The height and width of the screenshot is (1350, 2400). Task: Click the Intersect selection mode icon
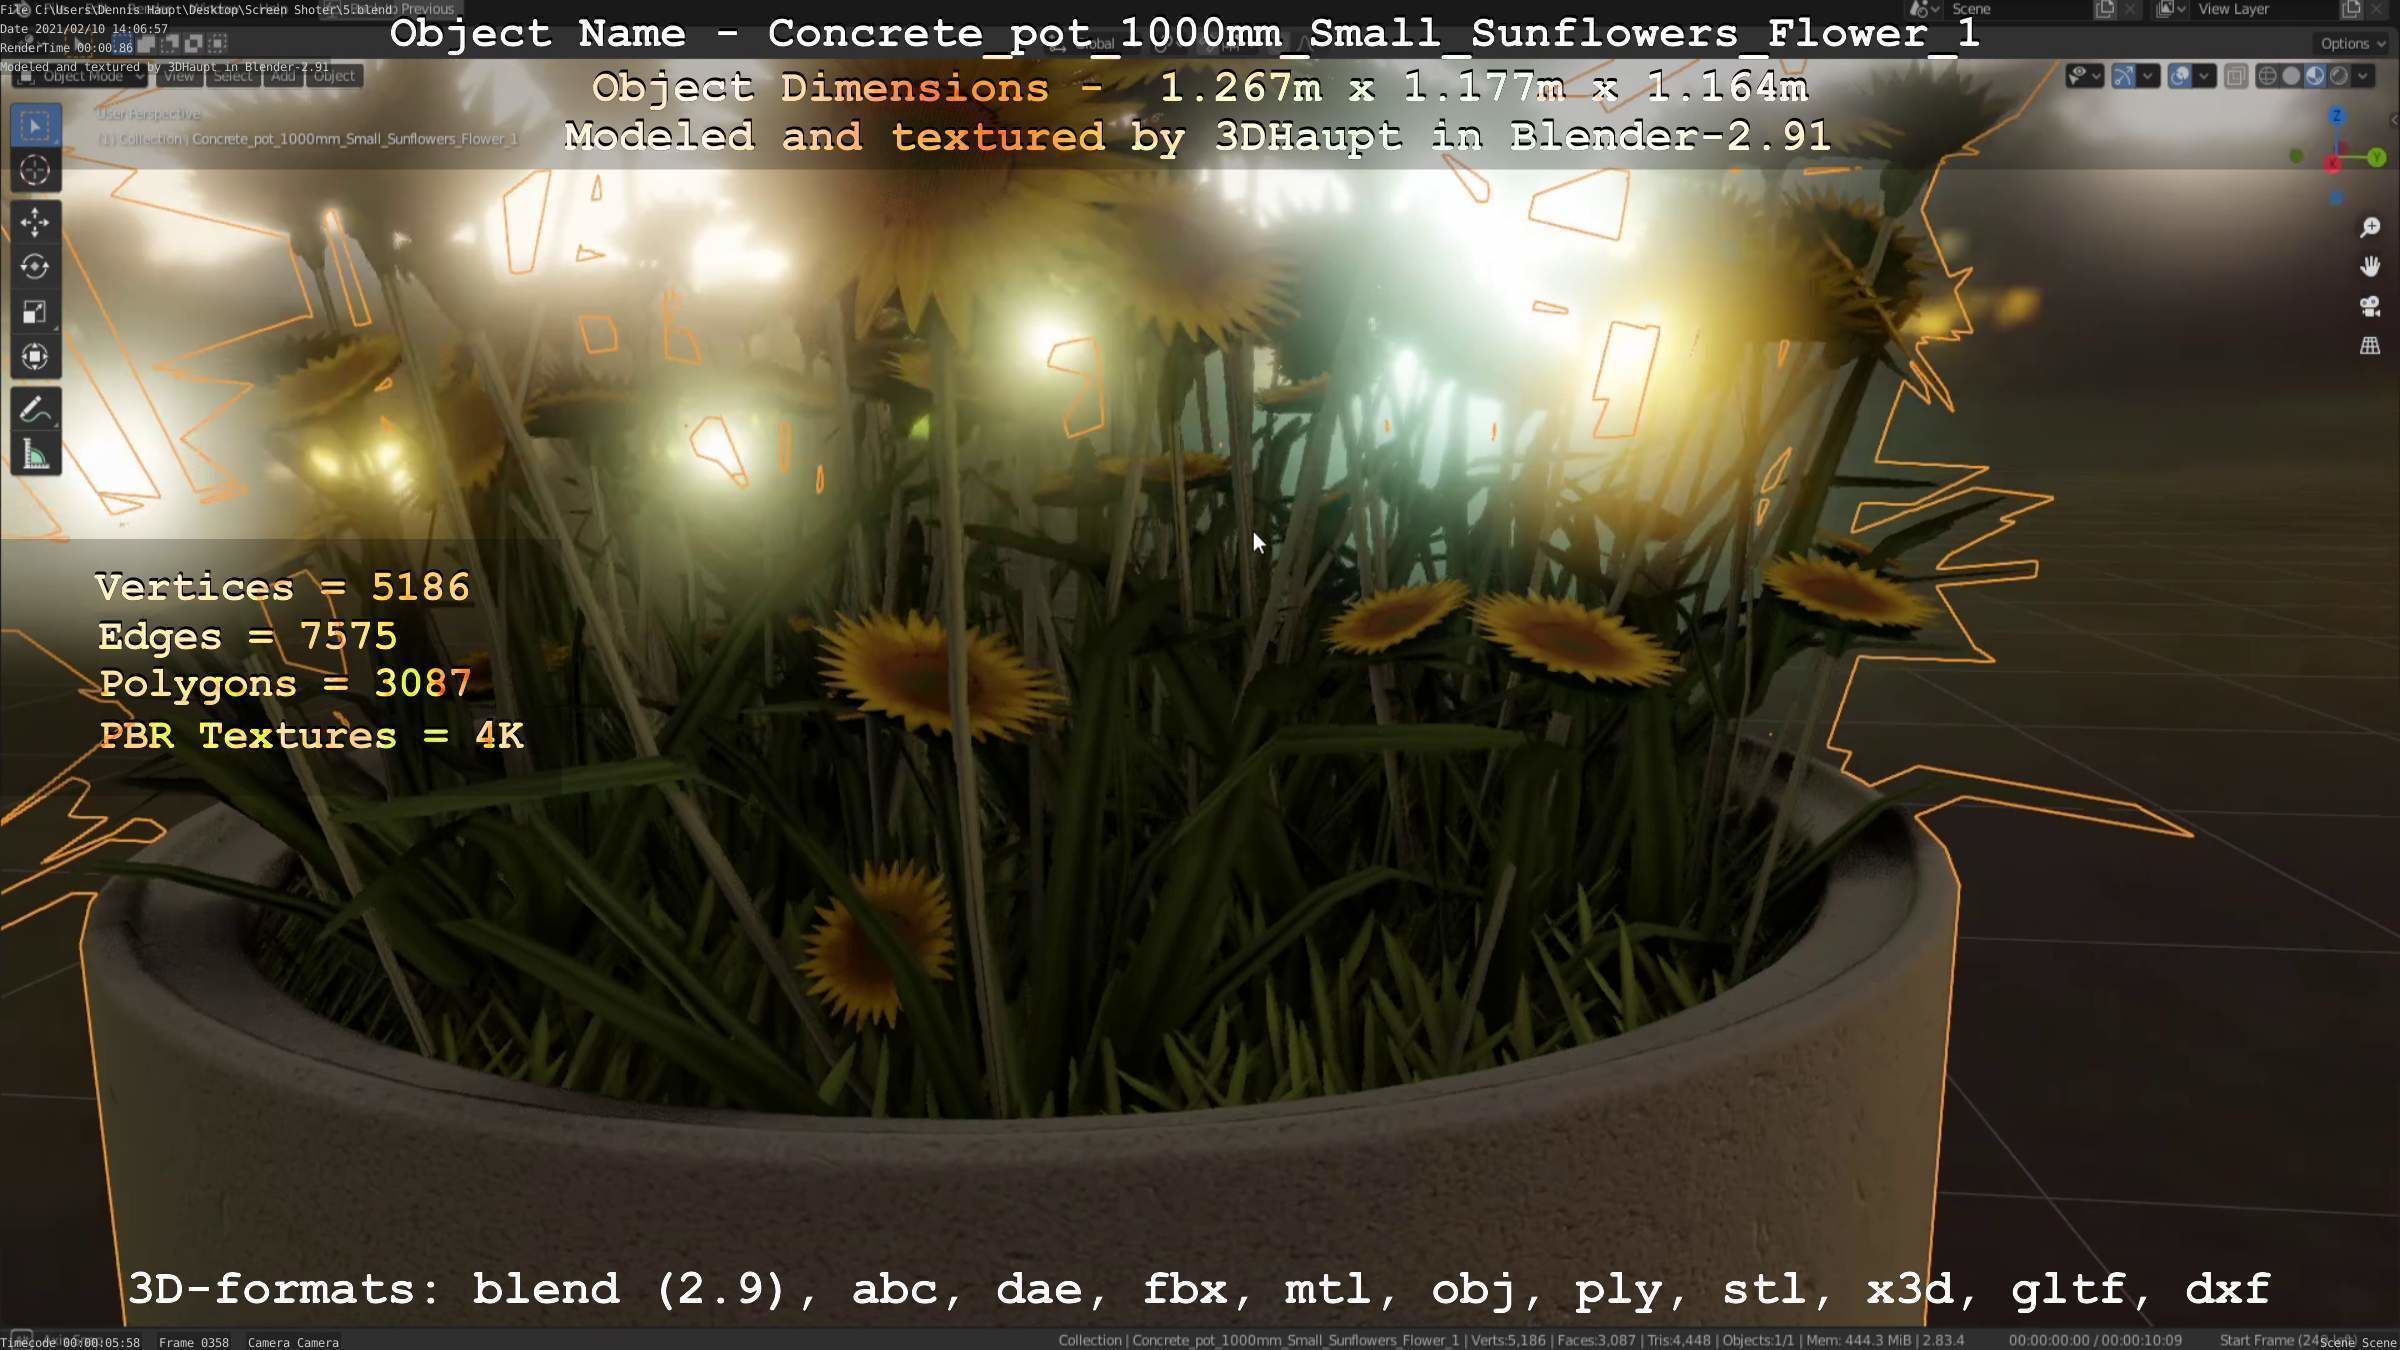217,43
